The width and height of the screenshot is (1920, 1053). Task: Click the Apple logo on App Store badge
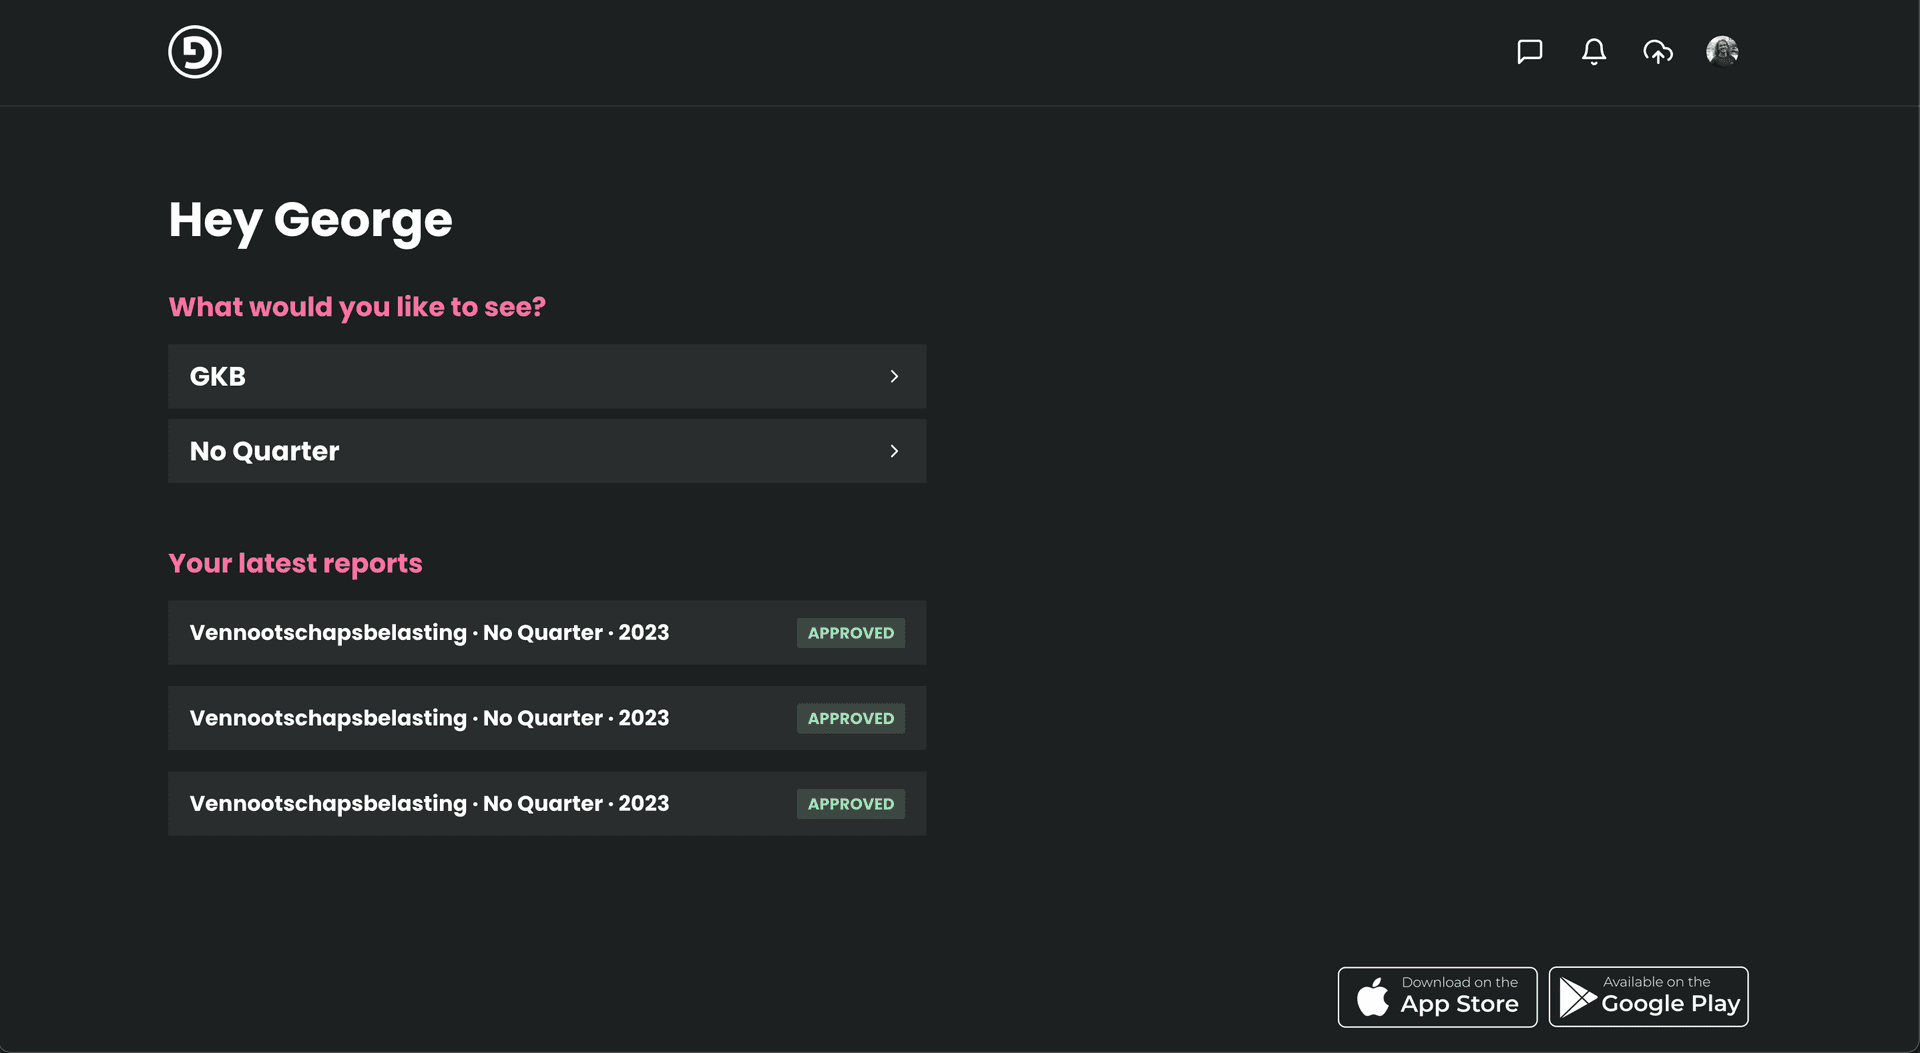[x=1372, y=997]
